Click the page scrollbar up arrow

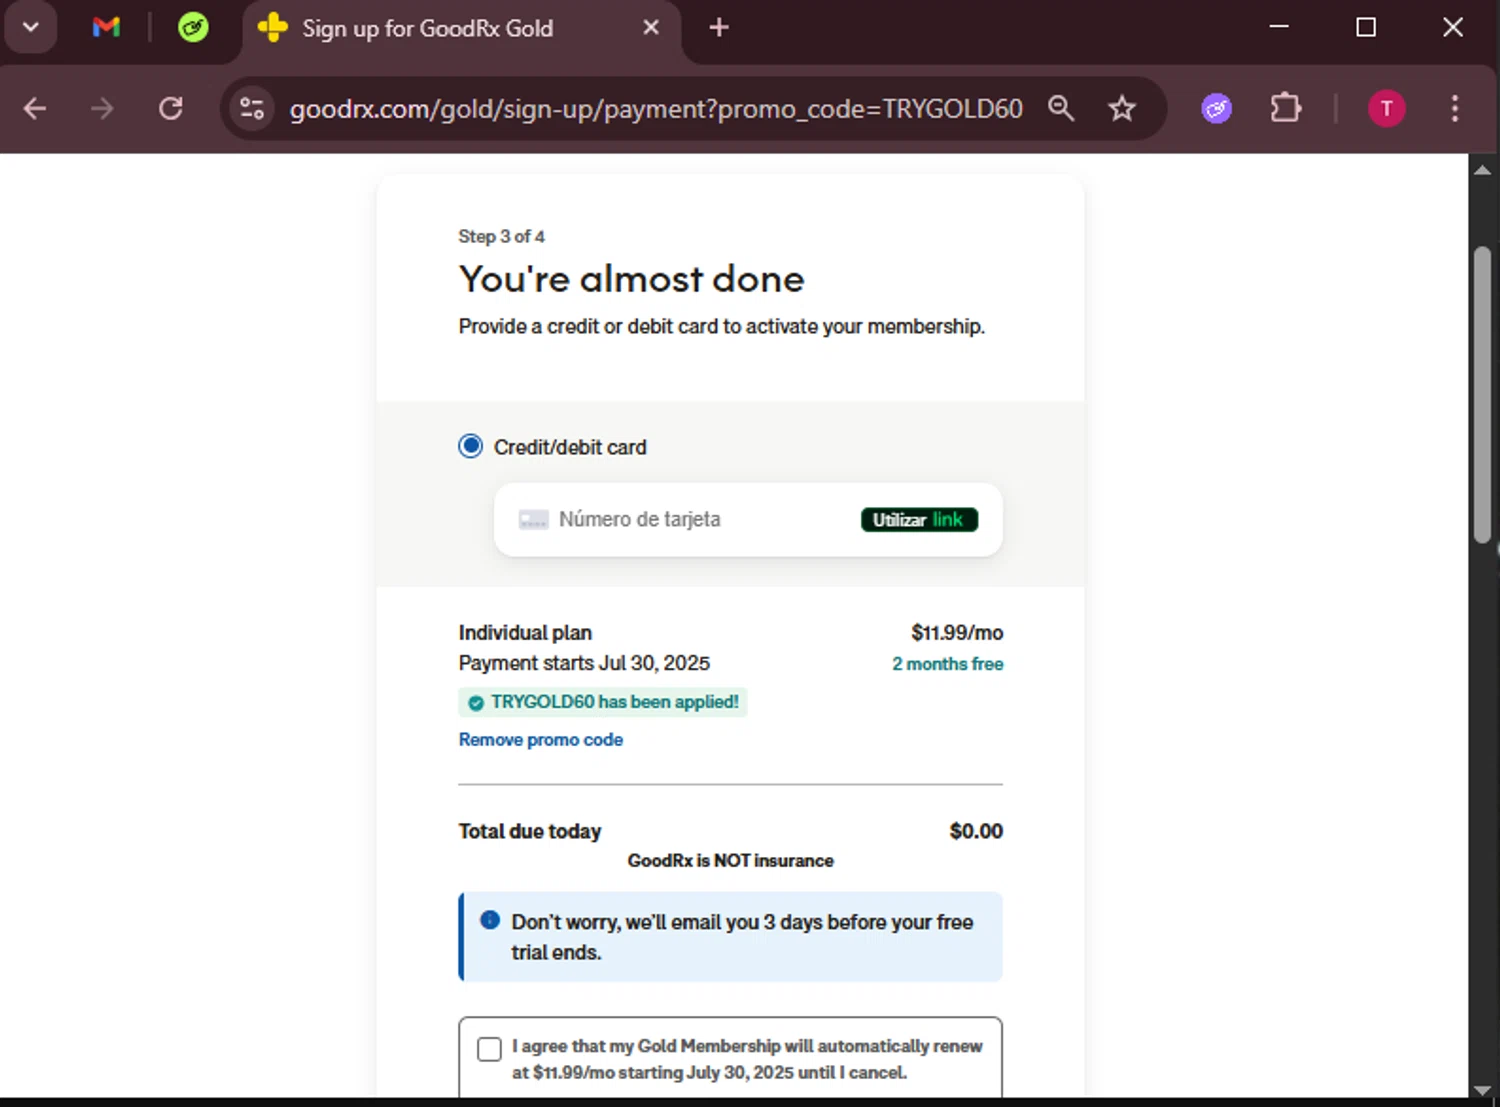[x=1482, y=169]
